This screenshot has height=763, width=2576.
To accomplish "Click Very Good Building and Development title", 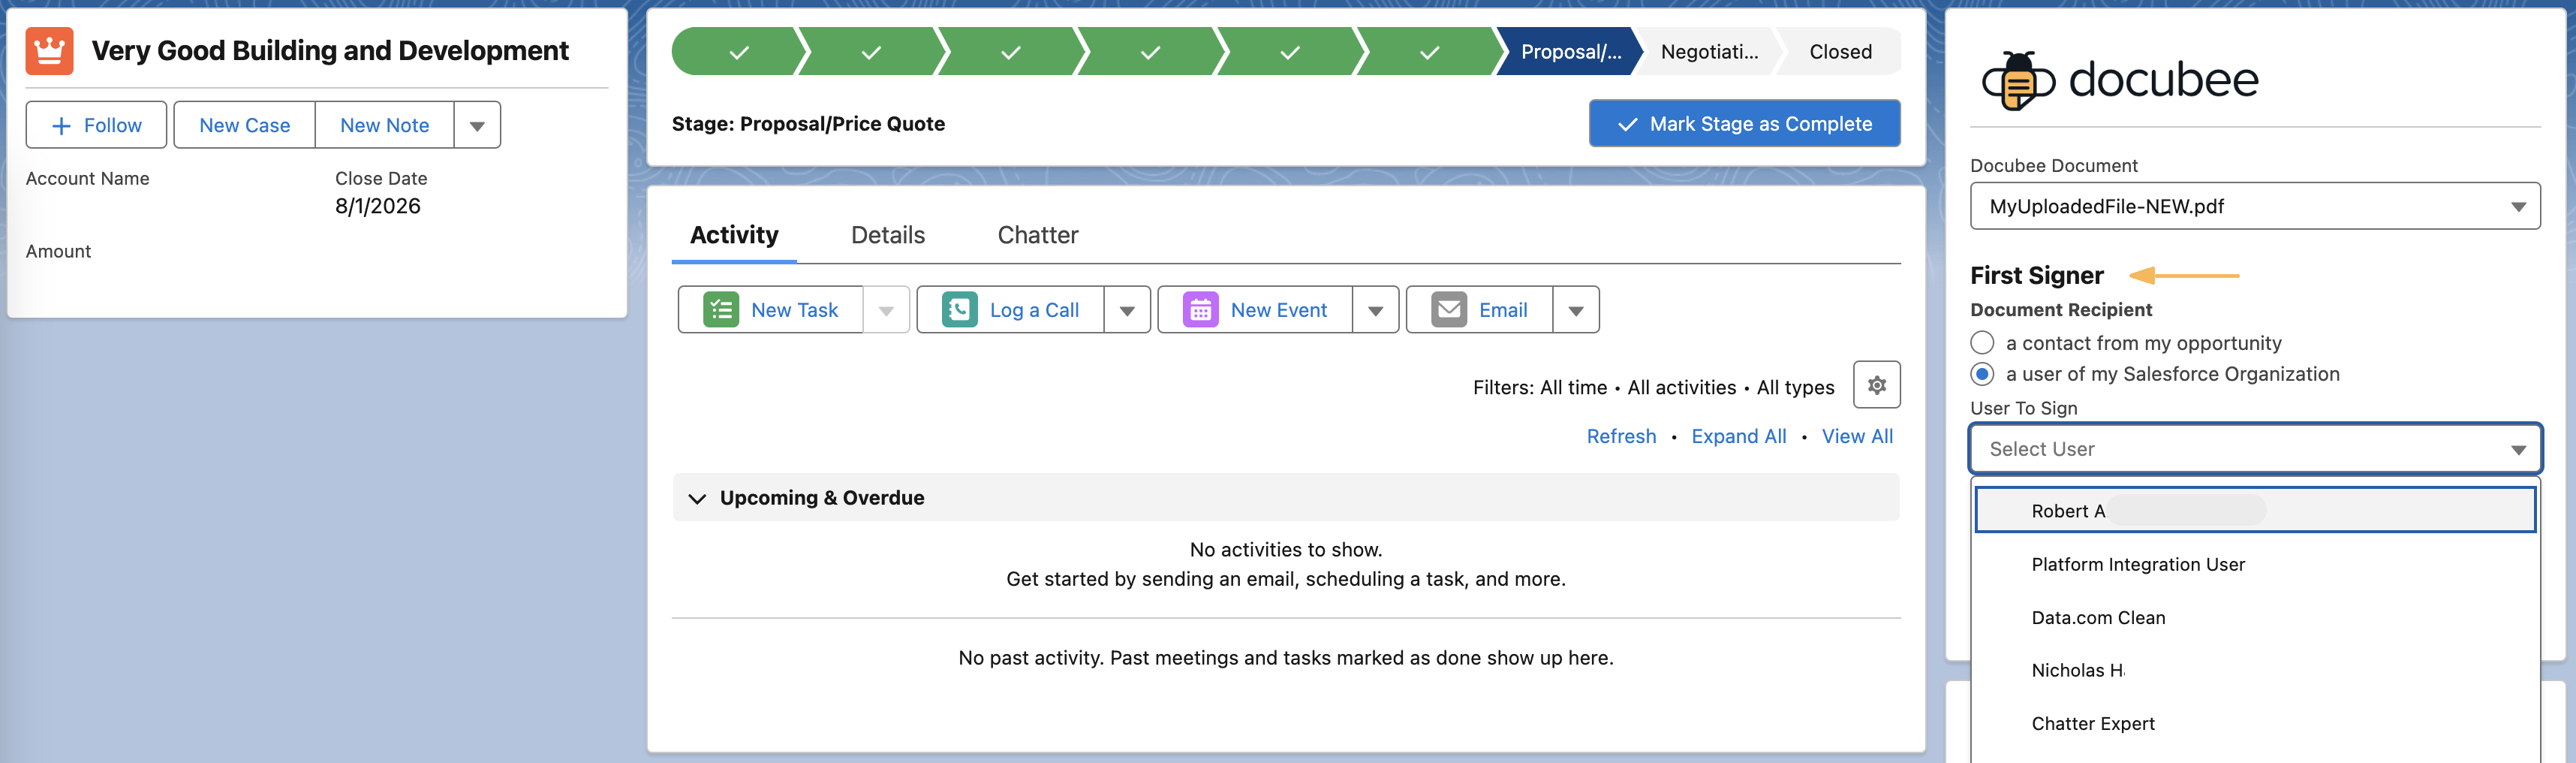I will [330, 51].
